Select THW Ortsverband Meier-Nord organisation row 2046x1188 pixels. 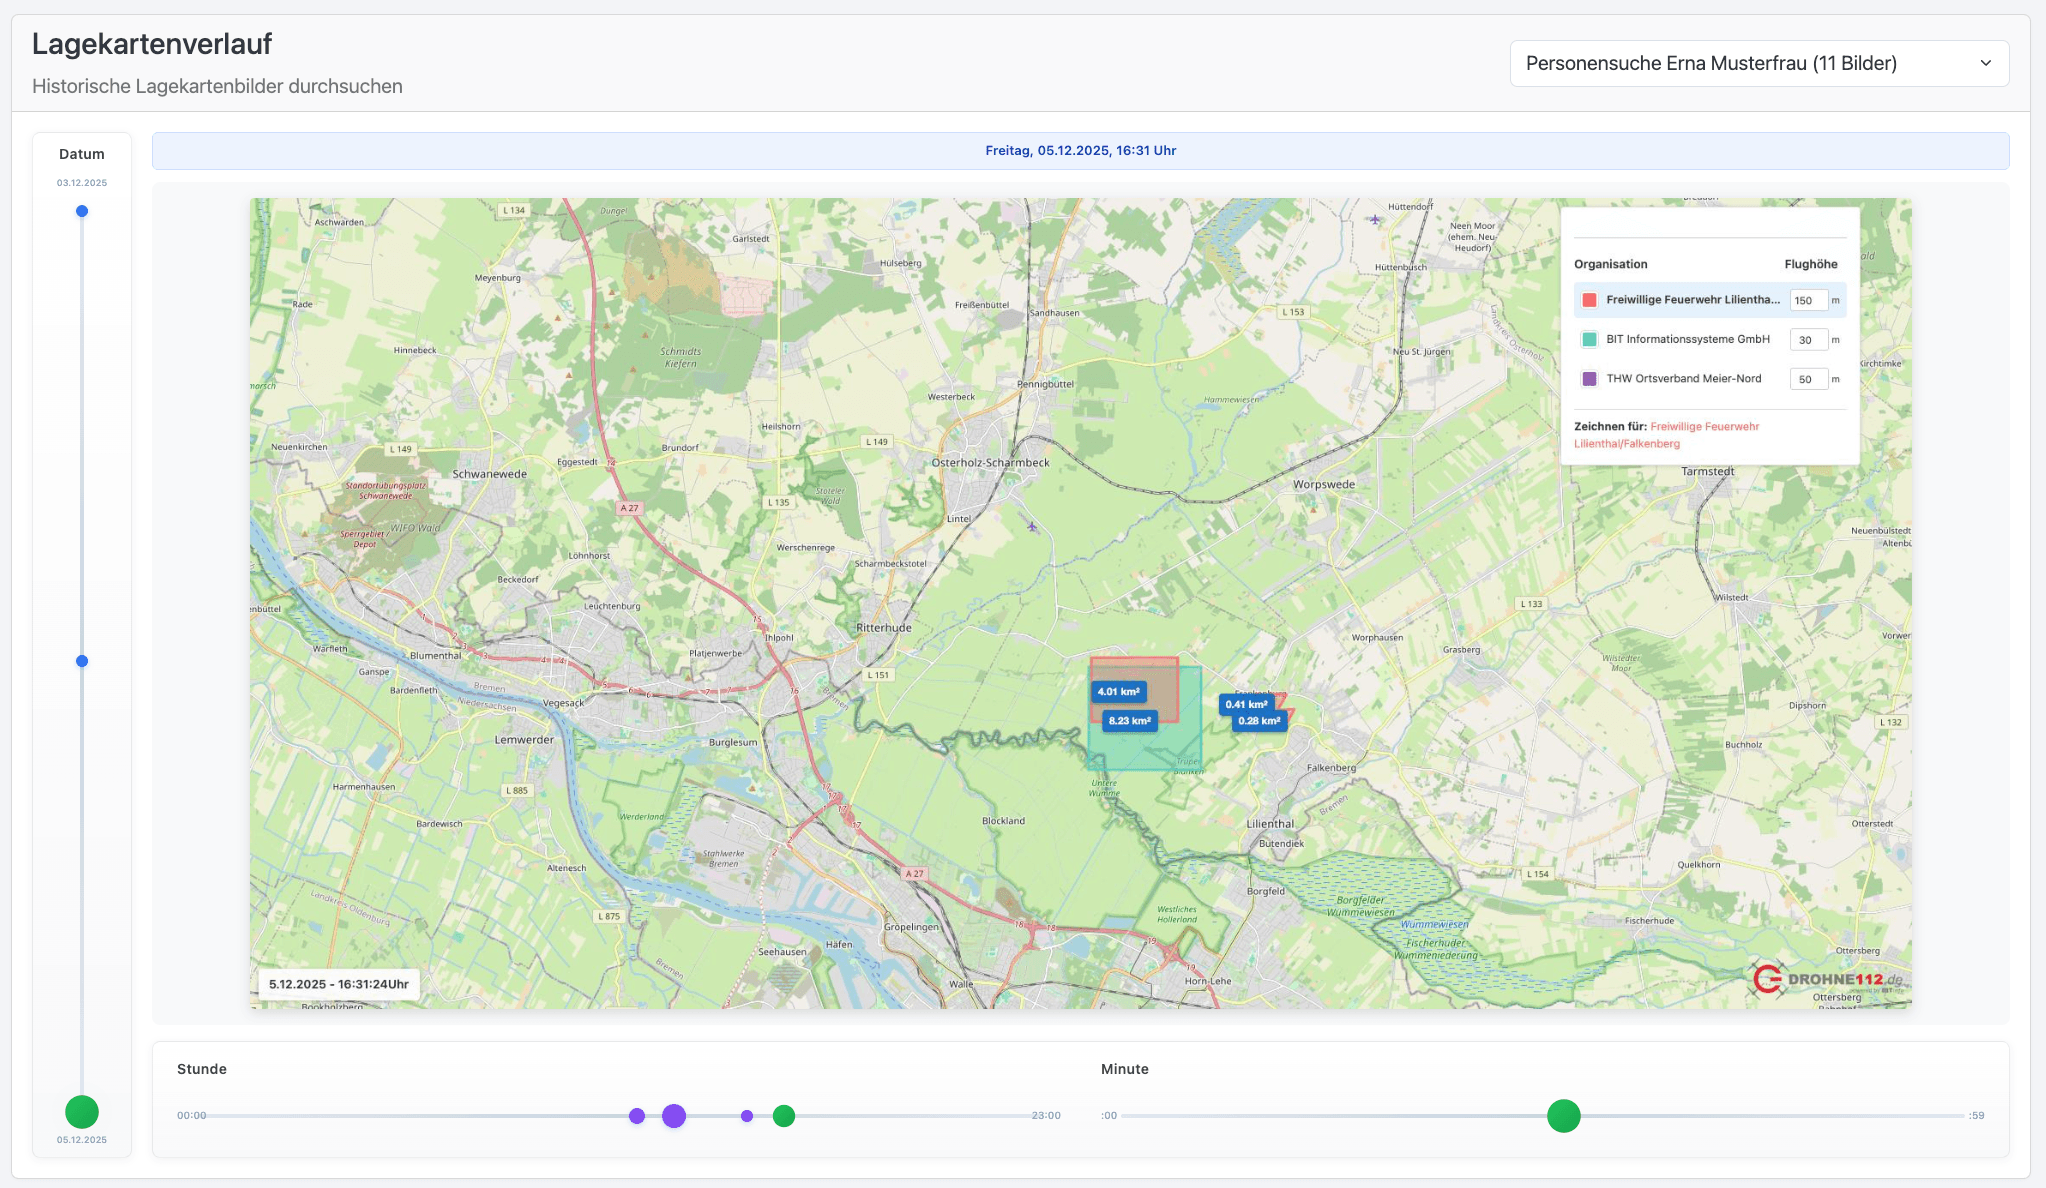click(1683, 379)
